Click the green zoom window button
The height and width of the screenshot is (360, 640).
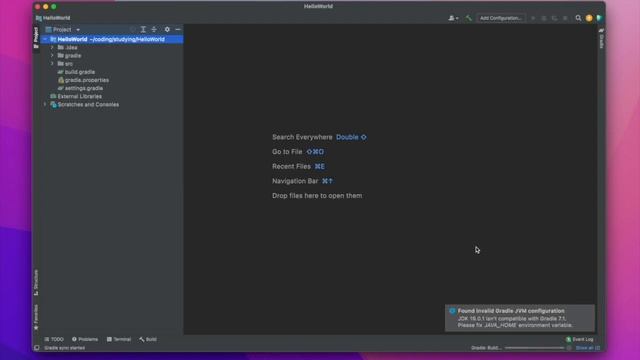pyautogui.click(x=53, y=7)
